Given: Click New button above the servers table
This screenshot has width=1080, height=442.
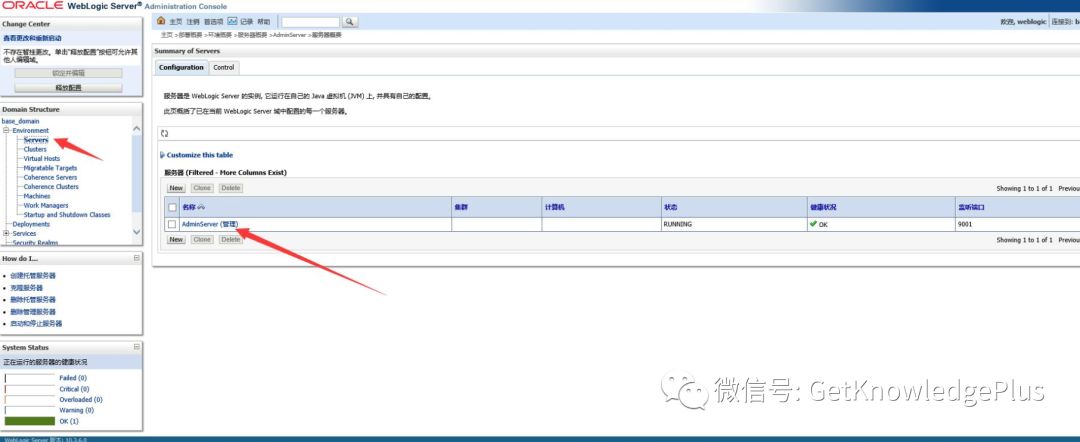Looking at the screenshot, I should 176,188.
